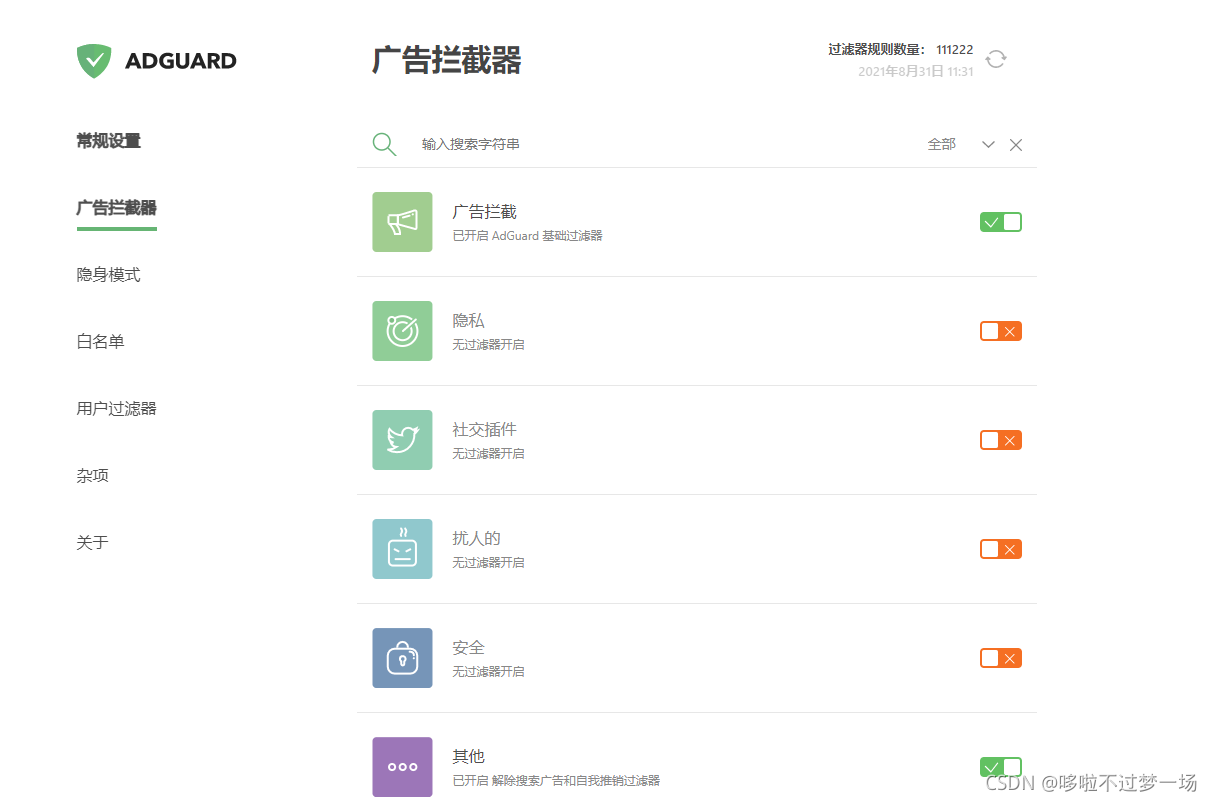Image resolution: width=1212 pixels, height=801 pixels.
Task: Enable the 安全 filter toggle
Action: click(x=1001, y=658)
